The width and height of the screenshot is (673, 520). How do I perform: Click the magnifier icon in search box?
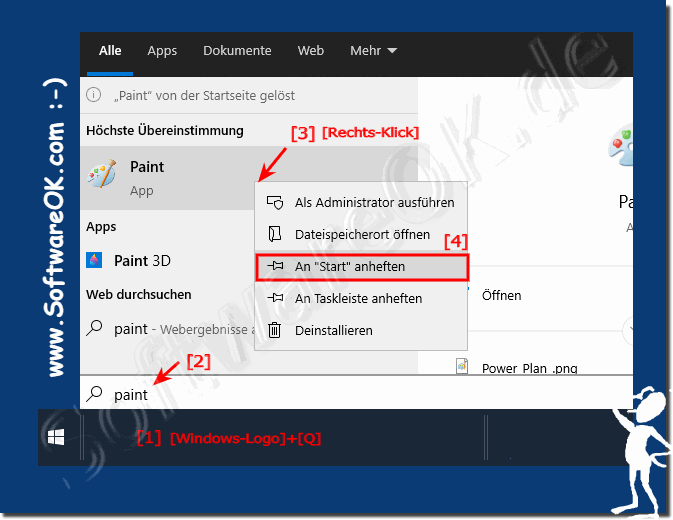point(94,393)
